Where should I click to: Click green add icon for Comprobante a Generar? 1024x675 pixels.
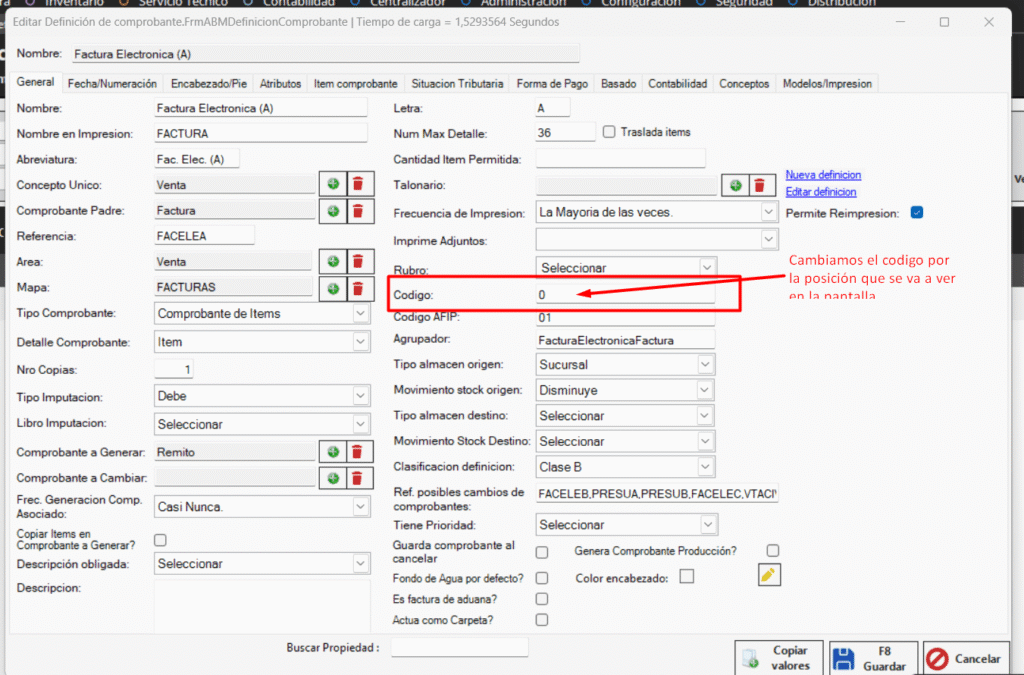pyautogui.click(x=333, y=452)
